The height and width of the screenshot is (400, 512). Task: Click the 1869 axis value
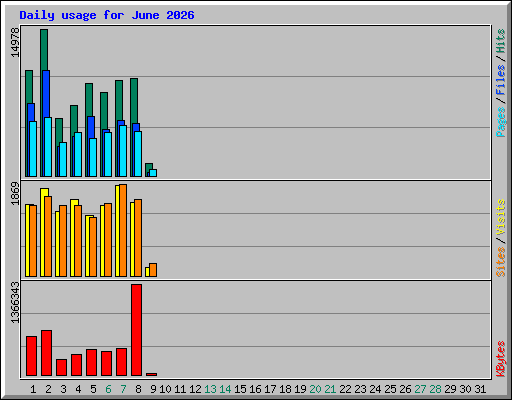coord(15,193)
